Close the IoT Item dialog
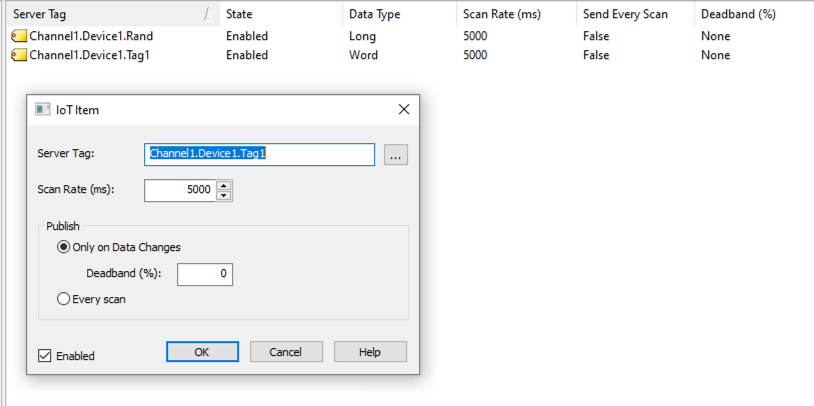Screen dimensions: 814x406 tap(404, 109)
